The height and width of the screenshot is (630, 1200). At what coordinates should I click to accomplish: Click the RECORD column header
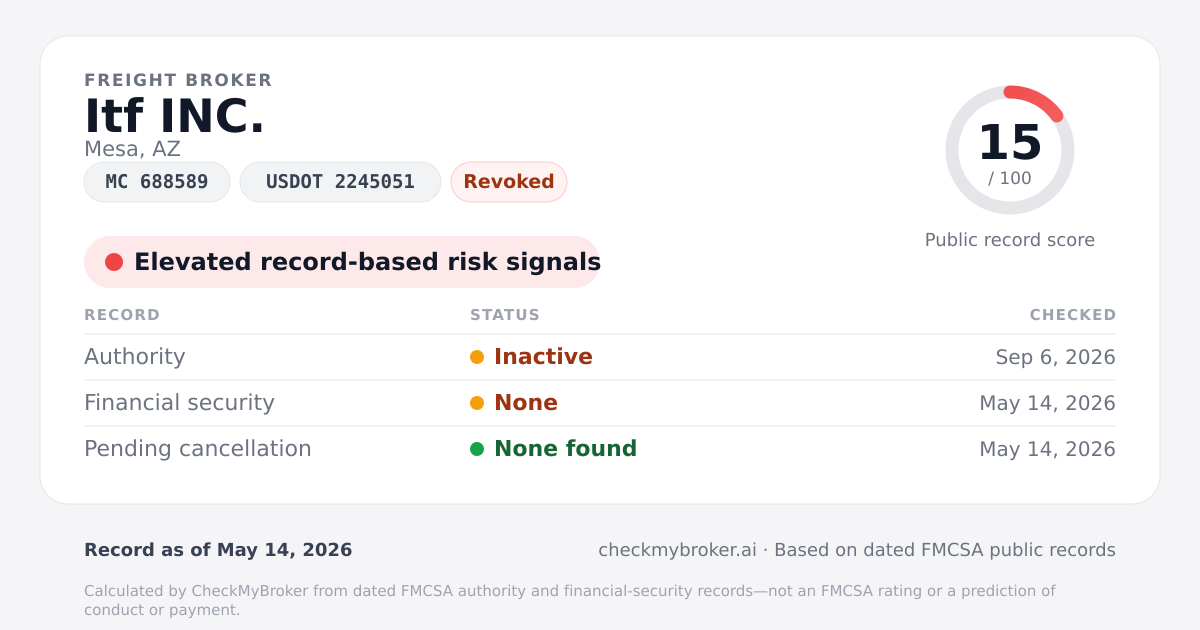(122, 315)
